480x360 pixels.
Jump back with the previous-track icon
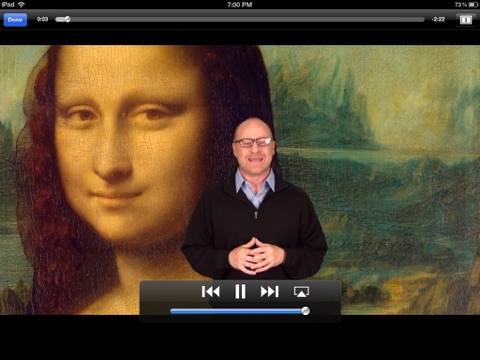coord(211,292)
